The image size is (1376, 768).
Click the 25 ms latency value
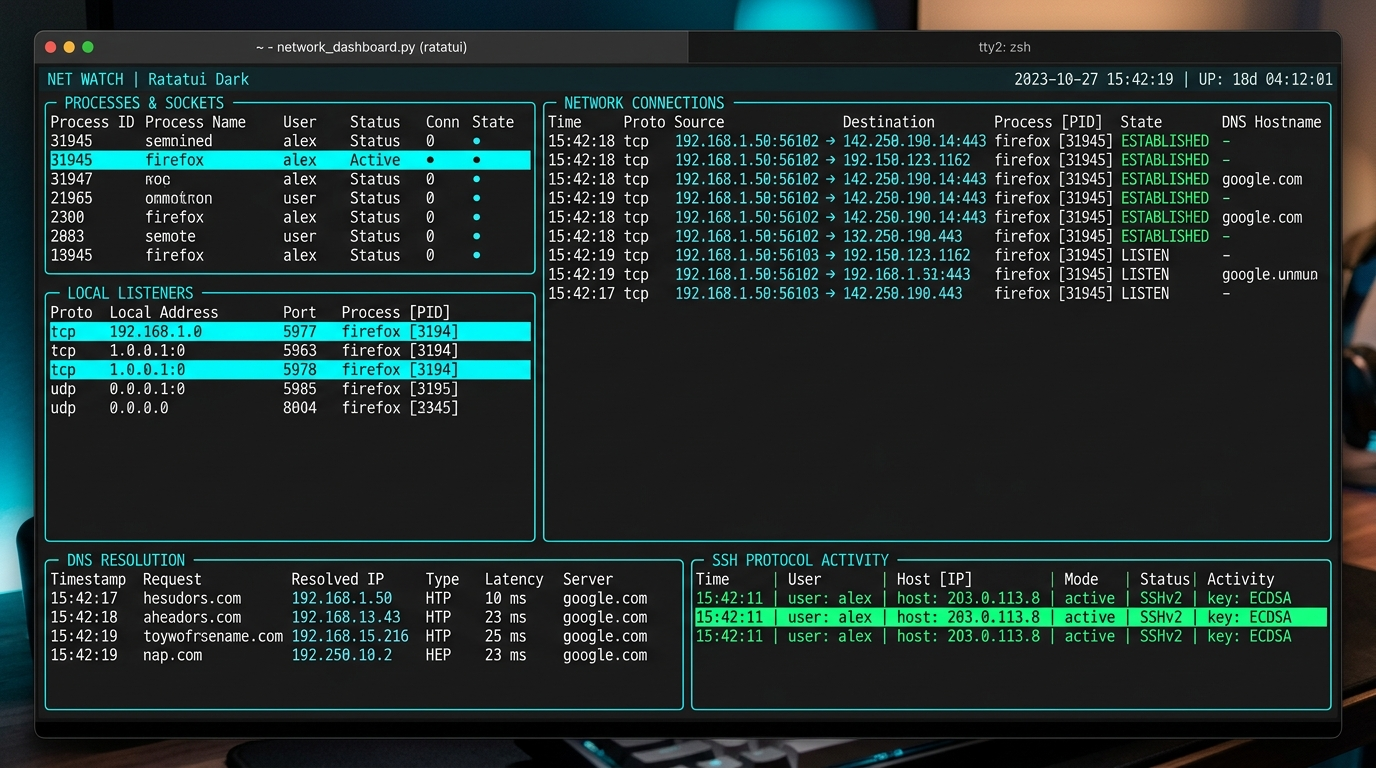[x=506, y=636]
